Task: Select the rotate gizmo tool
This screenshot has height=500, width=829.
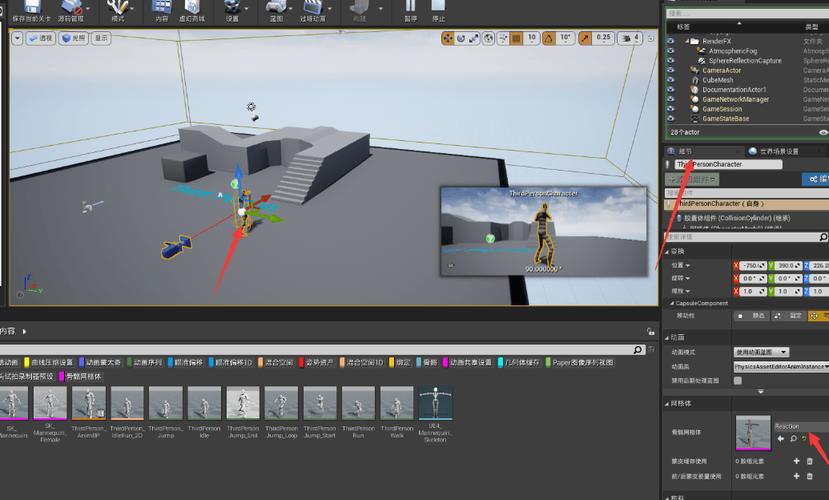Action: (460, 38)
